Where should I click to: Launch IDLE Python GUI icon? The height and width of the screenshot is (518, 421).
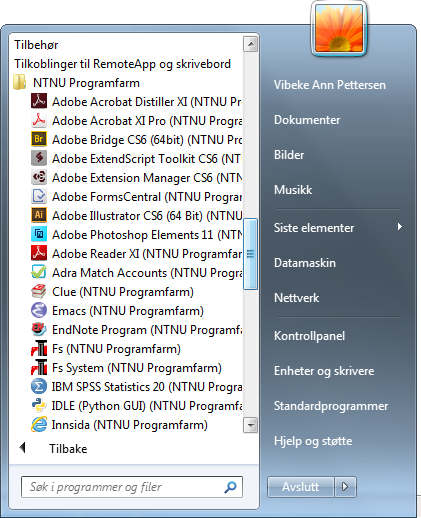tap(39, 406)
